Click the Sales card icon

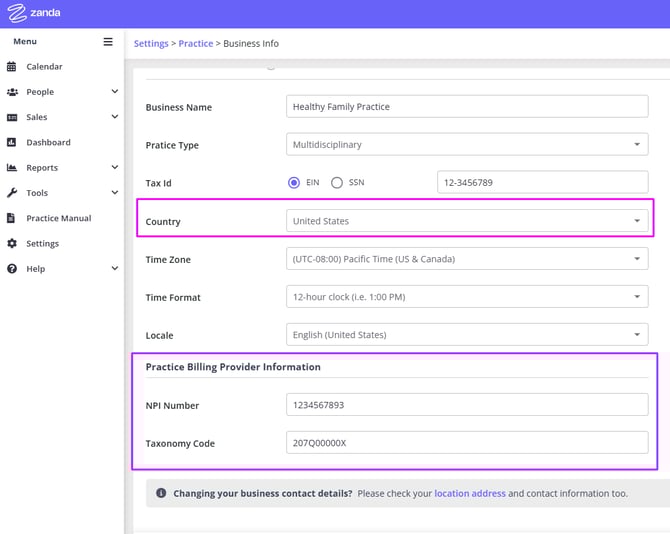pyautogui.click(x=12, y=117)
